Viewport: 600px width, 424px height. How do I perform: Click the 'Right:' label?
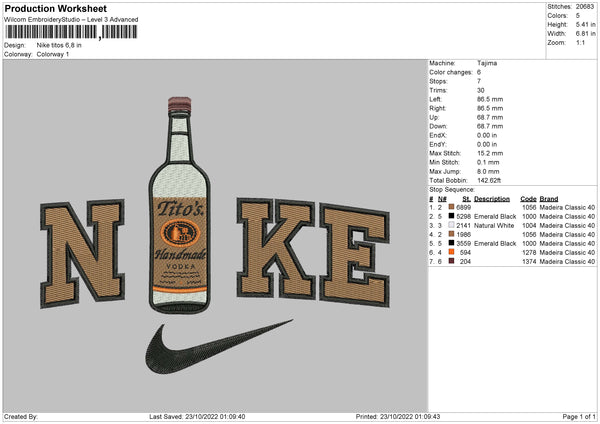click(x=437, y=108)
